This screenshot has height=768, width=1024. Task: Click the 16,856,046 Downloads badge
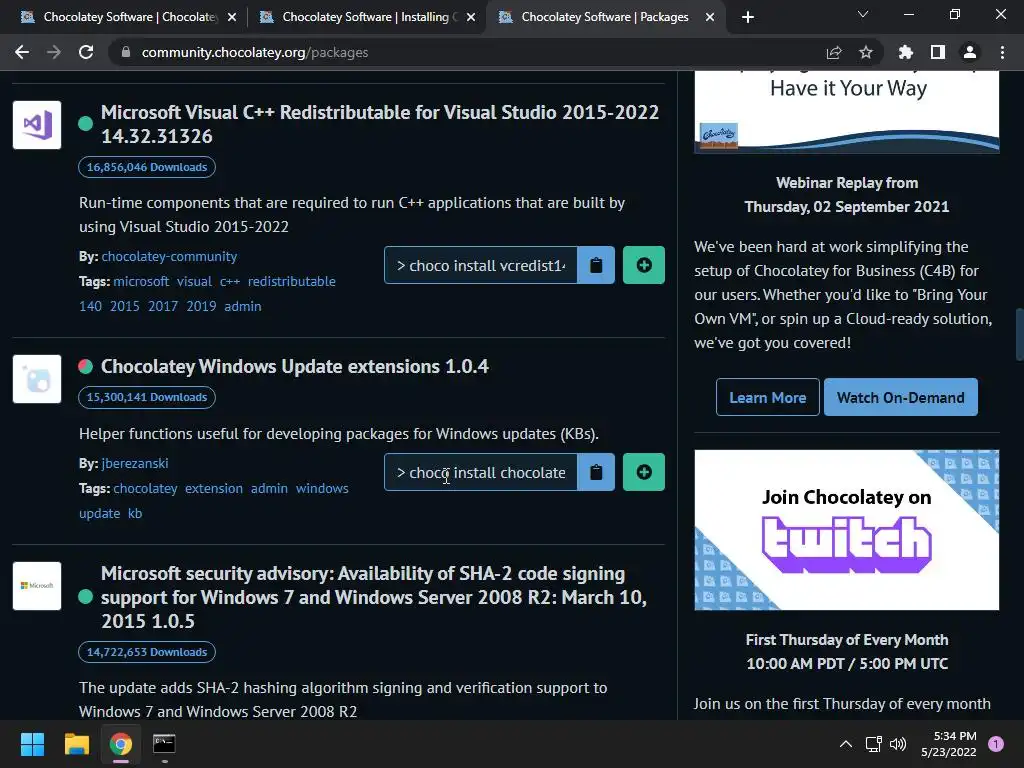(x=147, y=167)
